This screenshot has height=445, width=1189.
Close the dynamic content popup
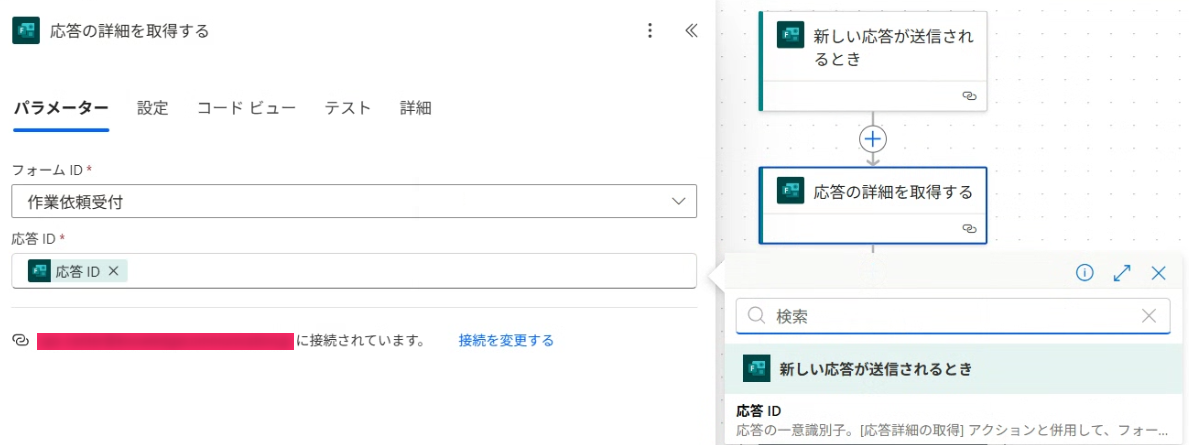point(1158,273)
